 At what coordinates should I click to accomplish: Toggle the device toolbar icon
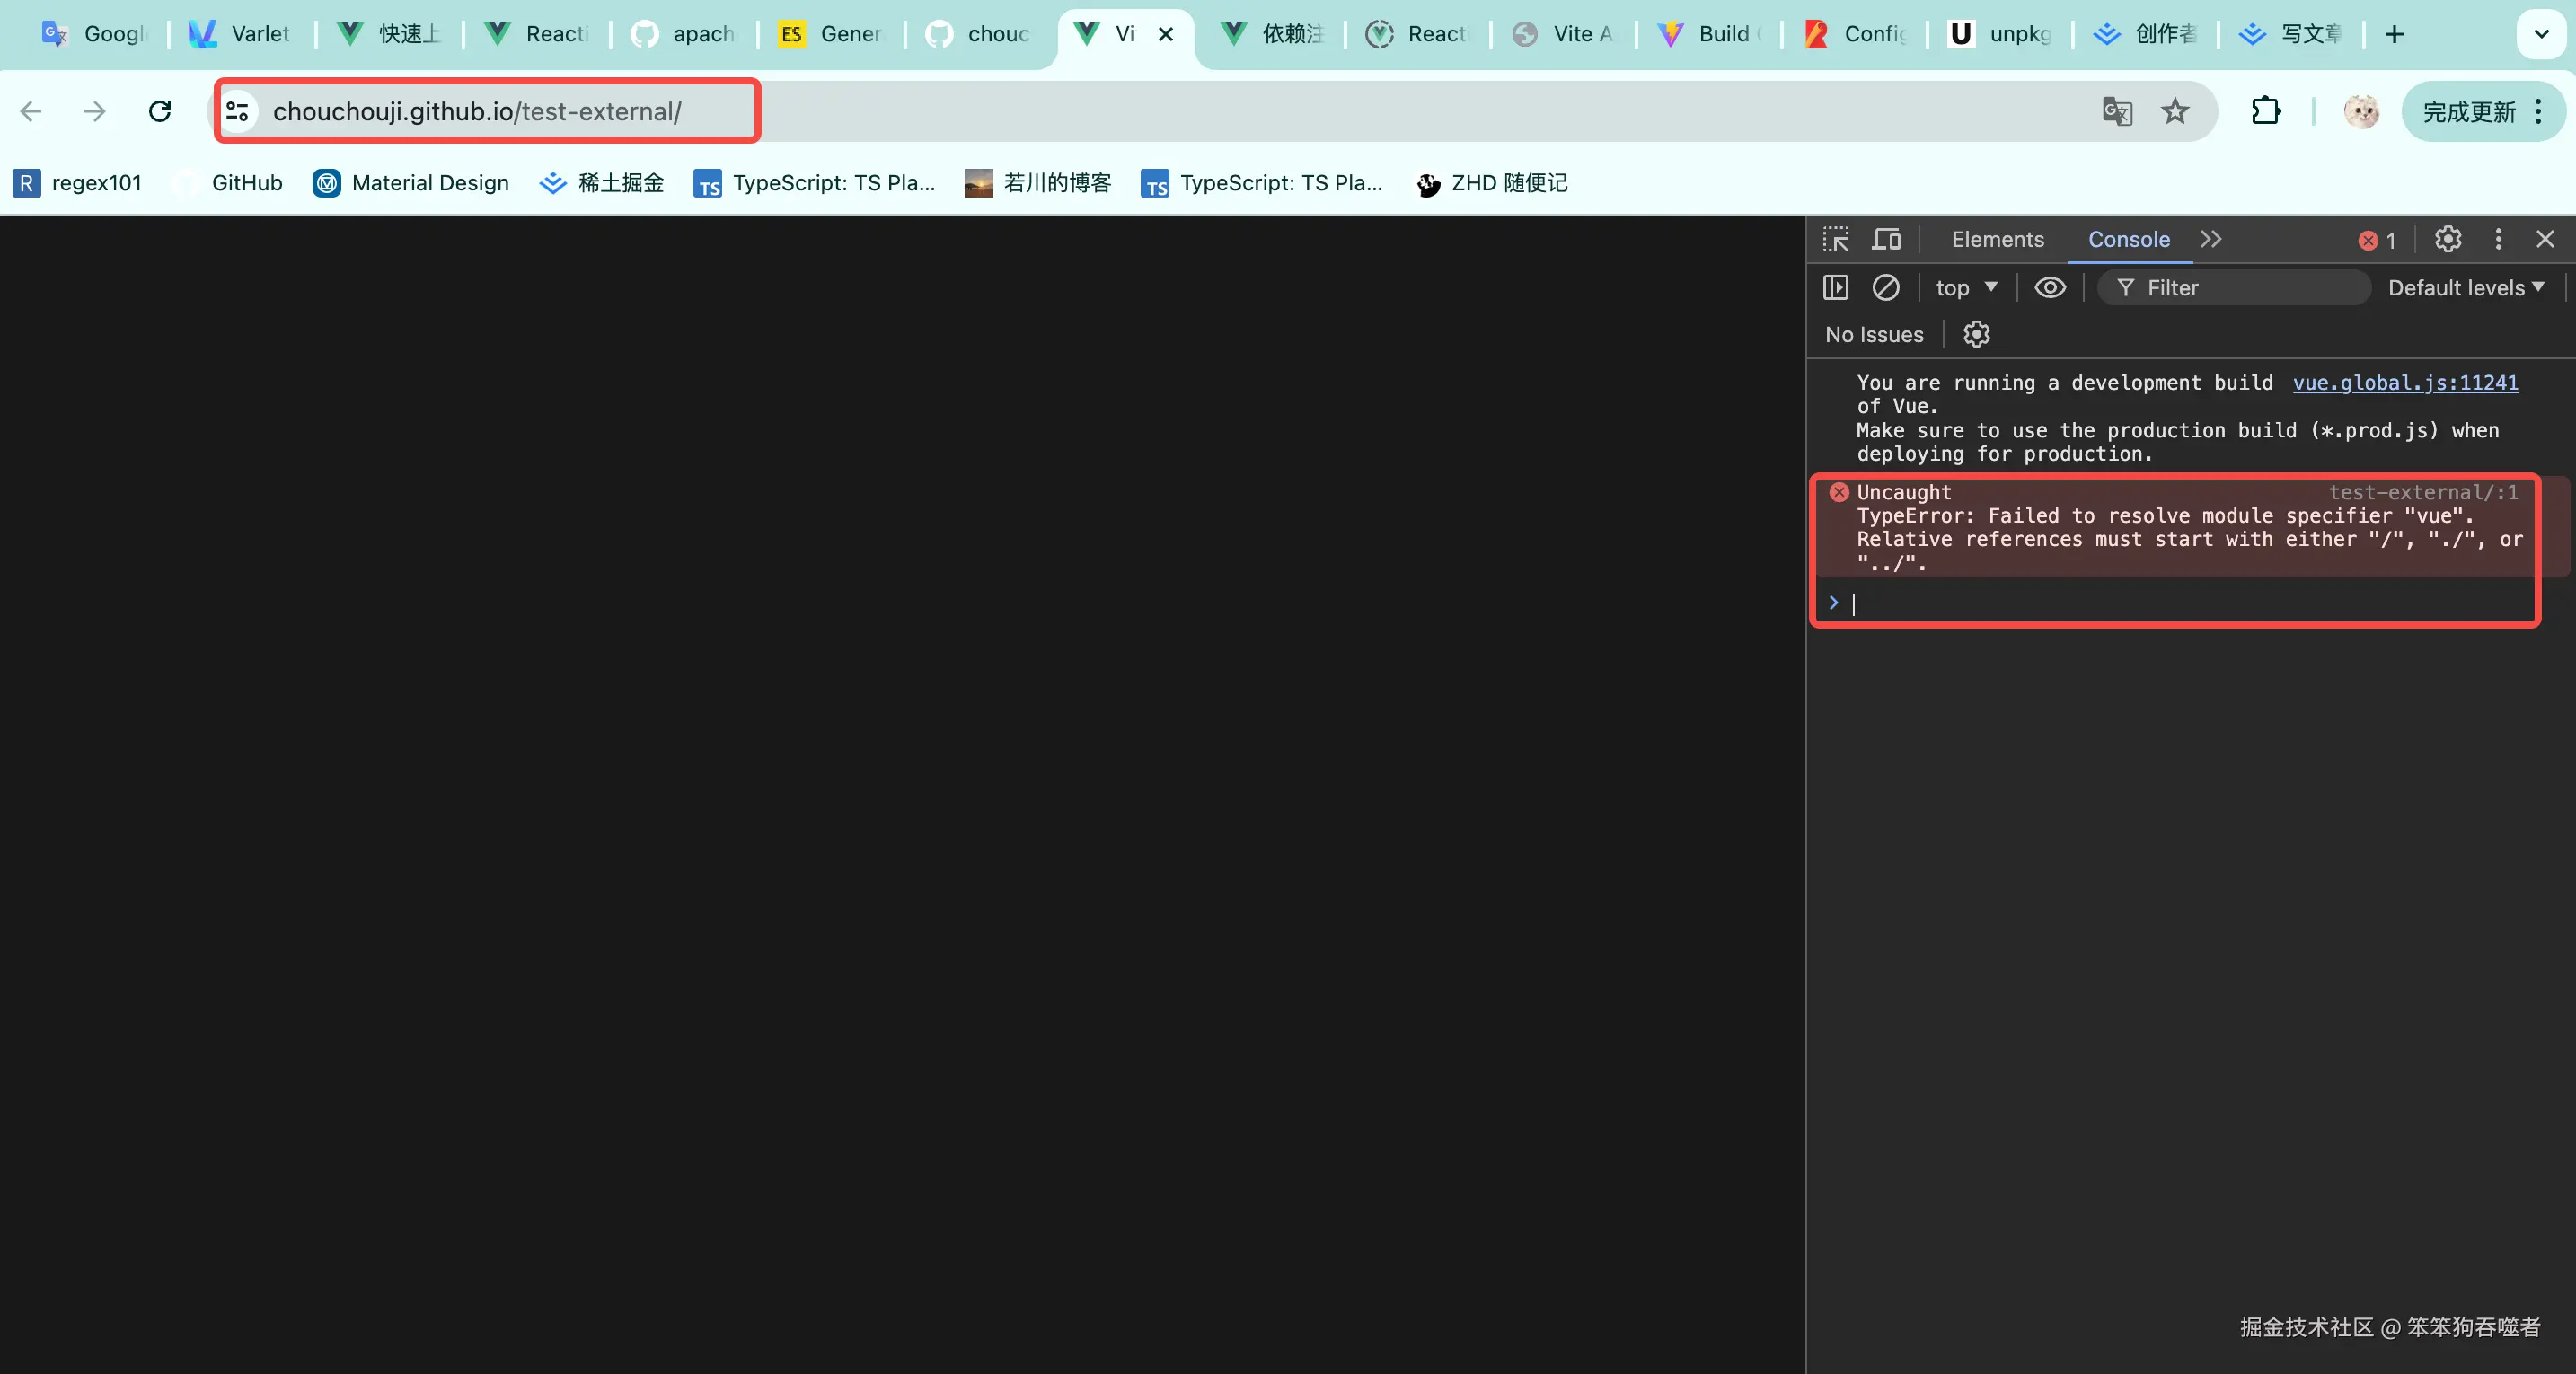(x=1887, y=239)
